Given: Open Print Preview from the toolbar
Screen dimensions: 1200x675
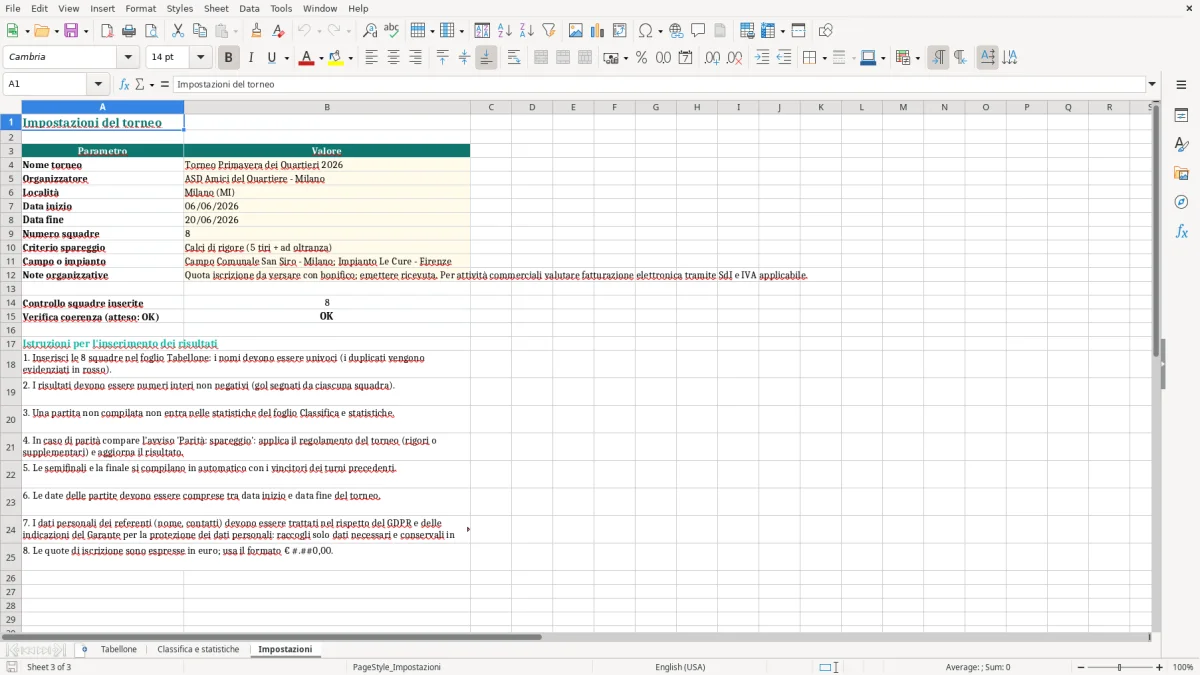Looking at the screenshot, I should click(150, 31).
